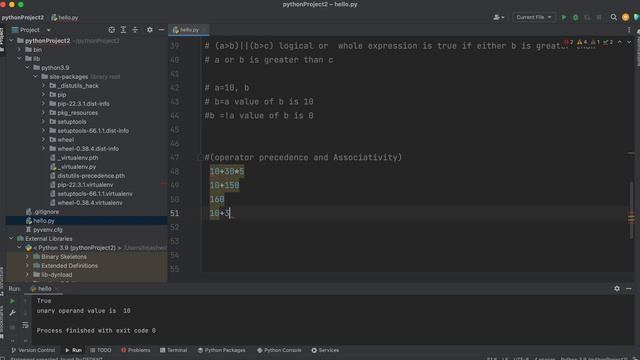Open the Problems tool tab
This screenshot has width=640, height=360.
[136, 350]
